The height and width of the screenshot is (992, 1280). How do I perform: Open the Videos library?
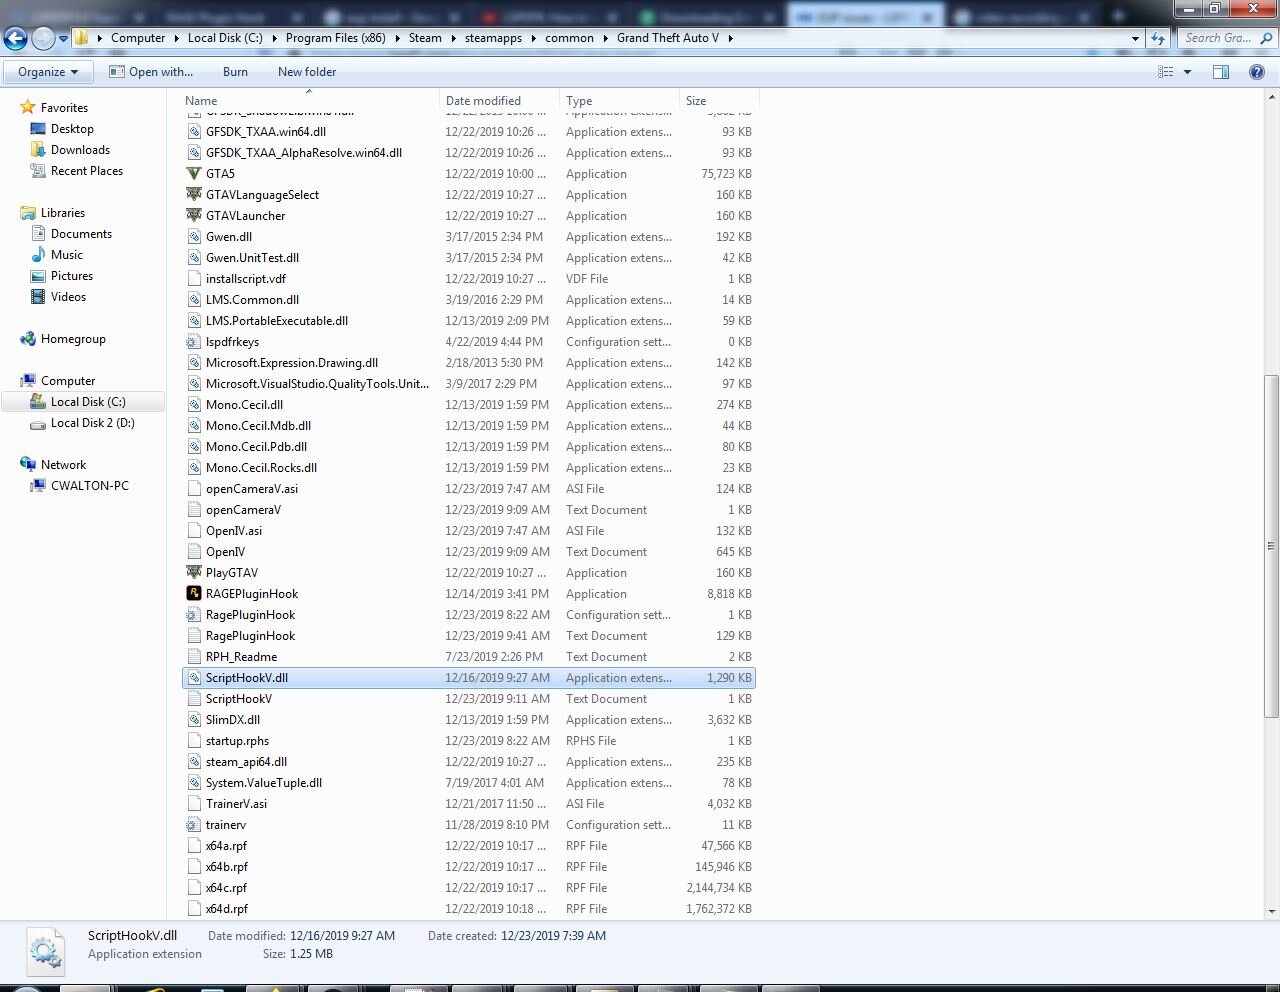tap(68, 297)
